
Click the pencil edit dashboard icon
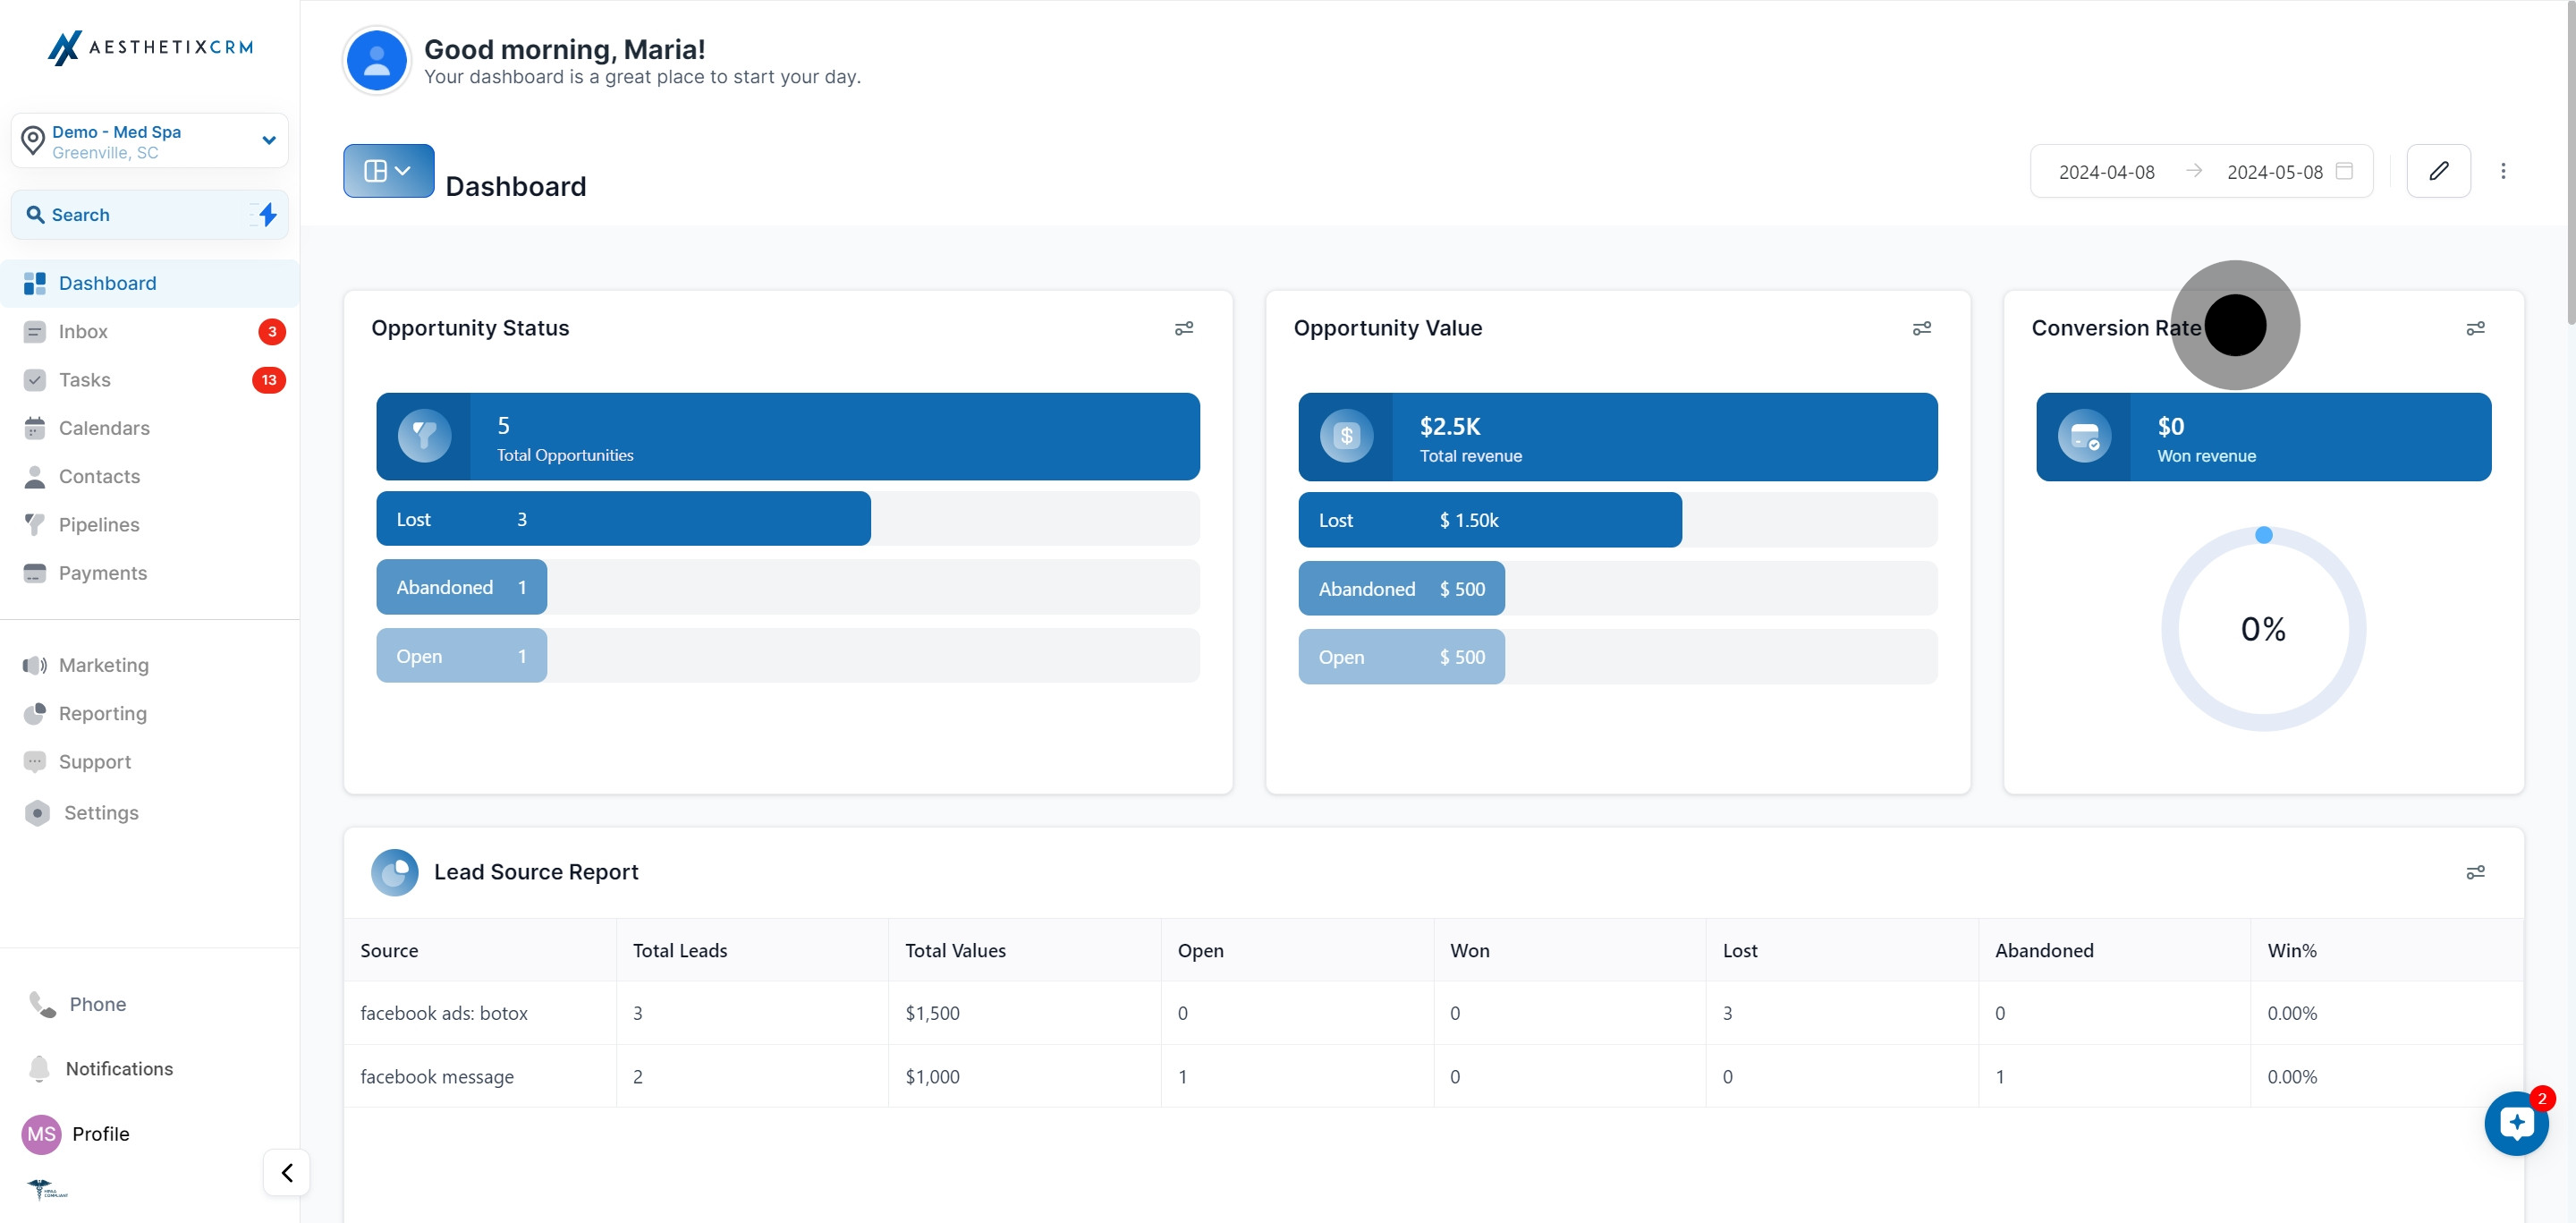2438,171
